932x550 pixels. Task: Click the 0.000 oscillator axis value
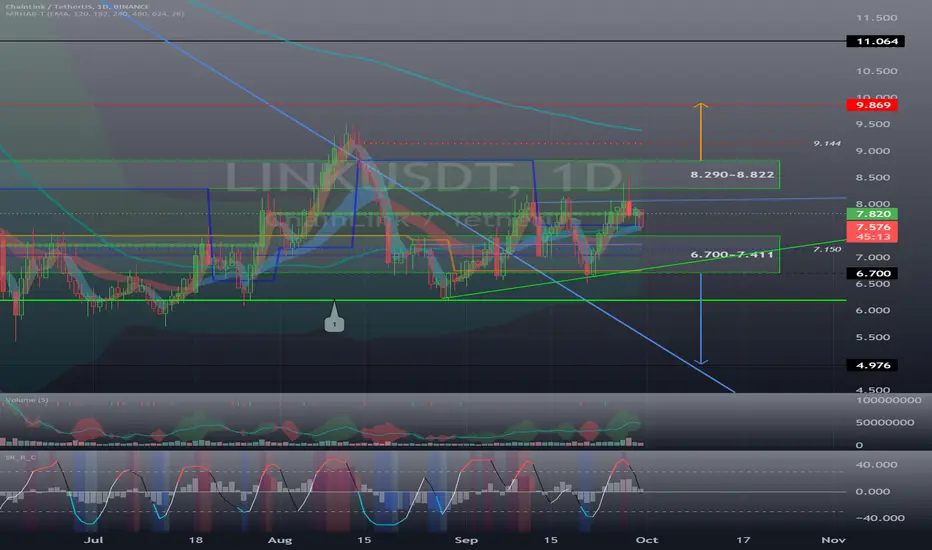click(x=873, y=492)
